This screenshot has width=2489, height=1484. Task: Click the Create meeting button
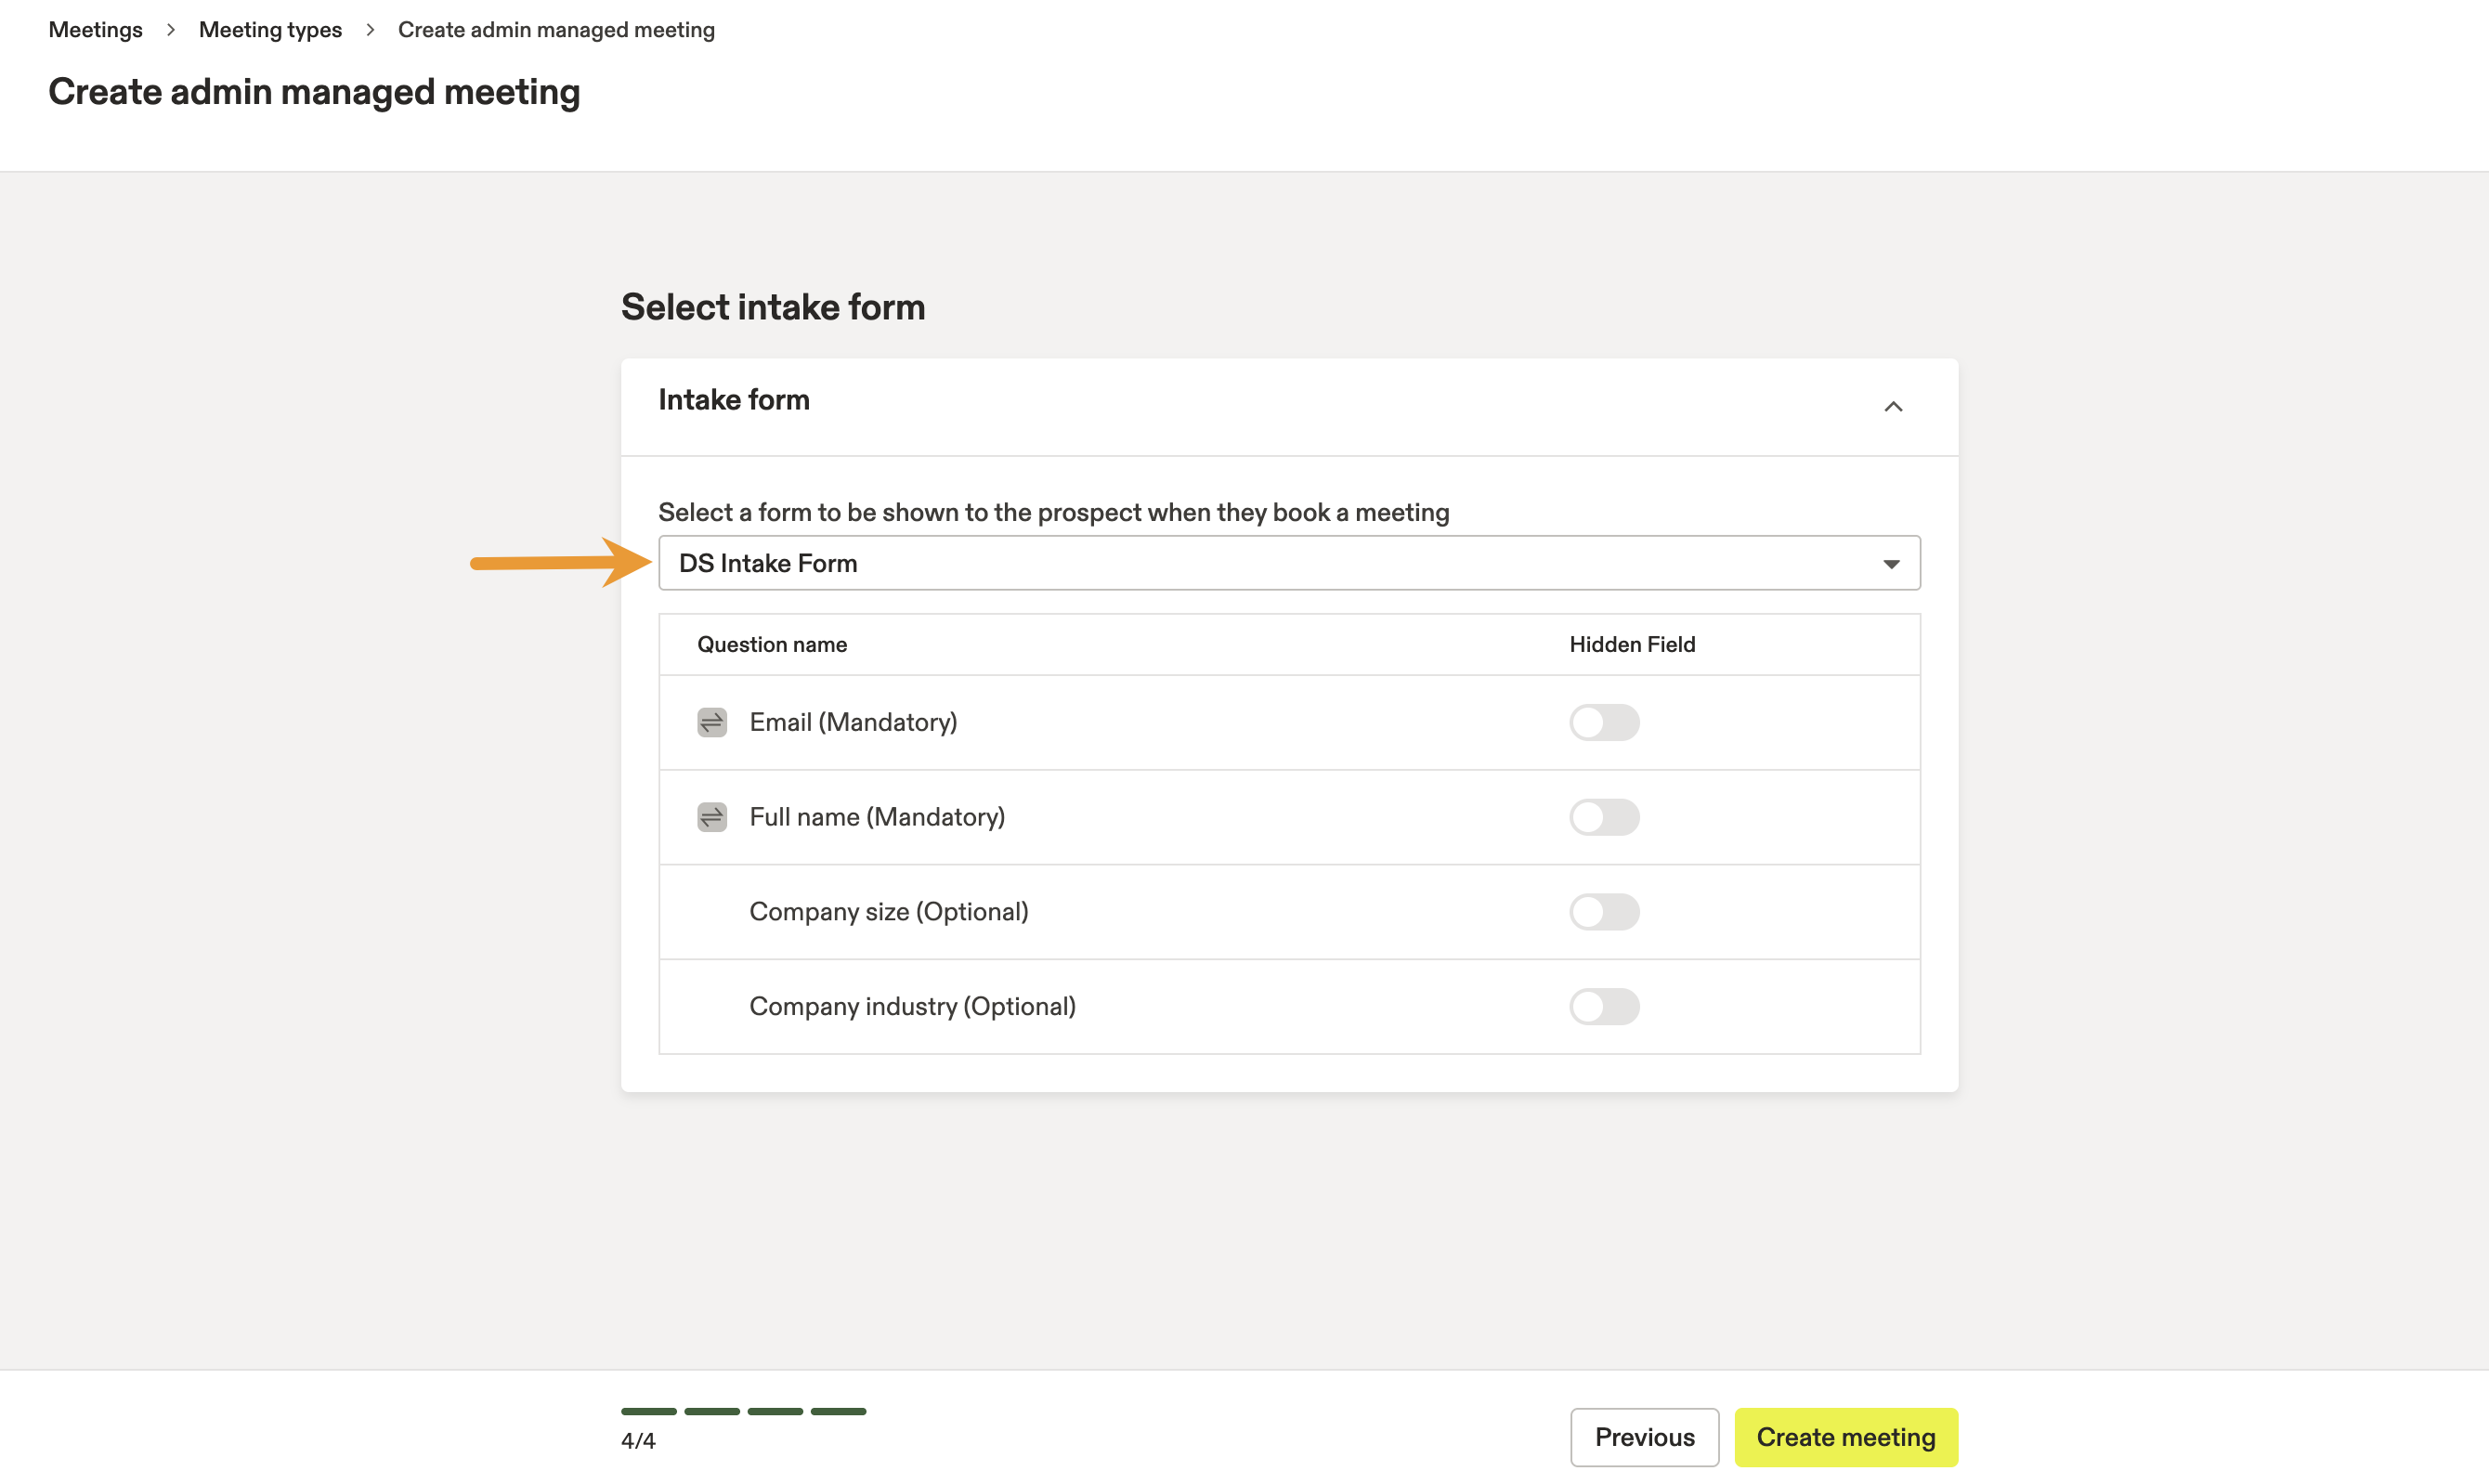click(x=1845, y=1437)
